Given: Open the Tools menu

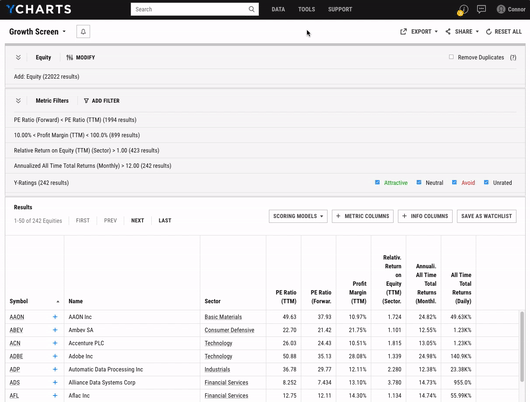Looking at the screenshot, I should 307,9.
